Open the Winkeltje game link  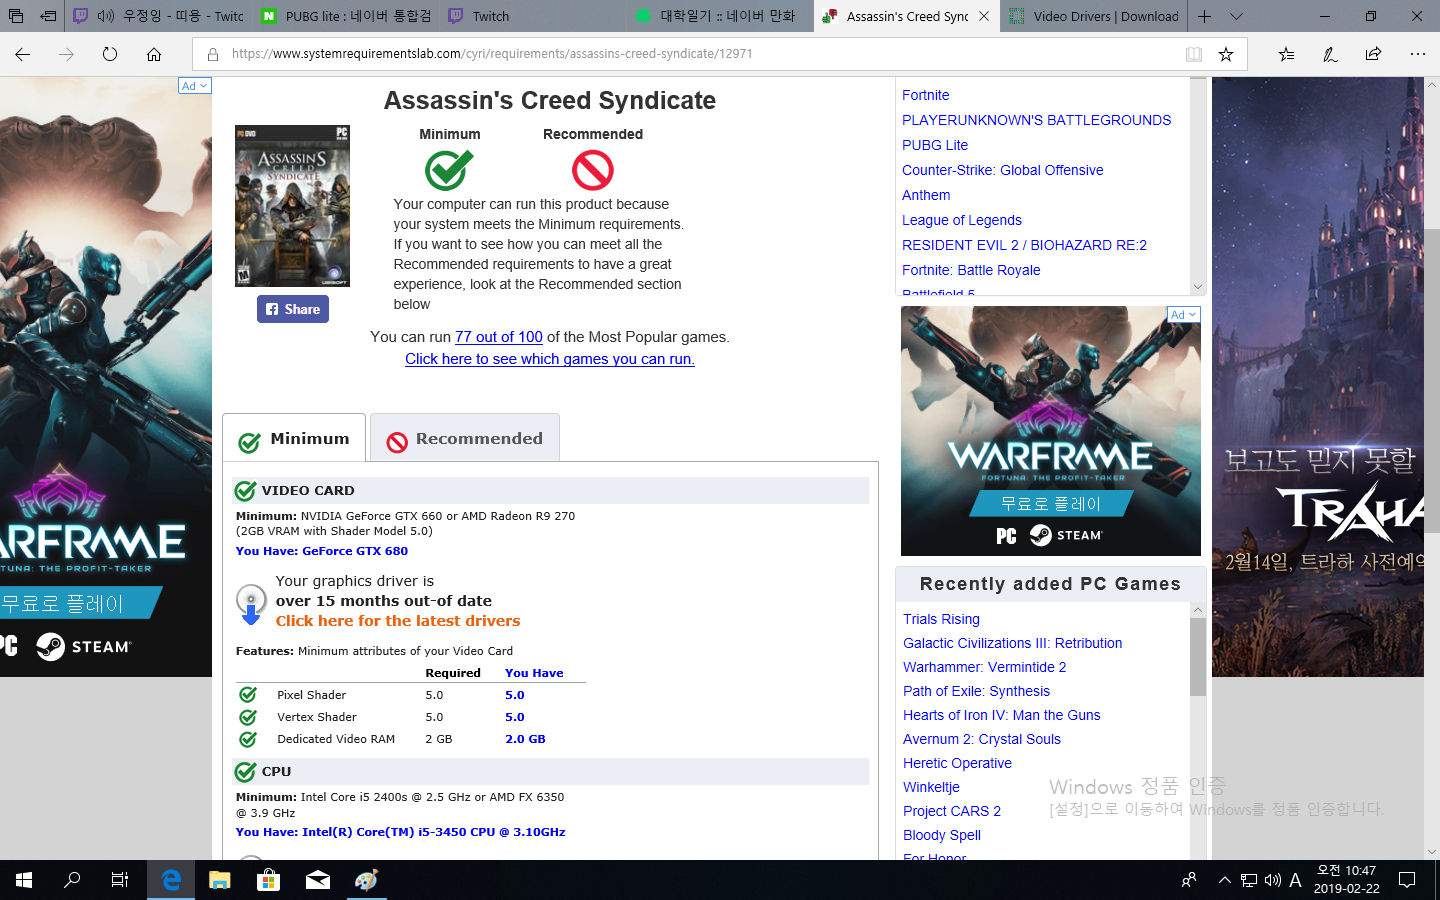pyautogui.click(x=931, y=787)
